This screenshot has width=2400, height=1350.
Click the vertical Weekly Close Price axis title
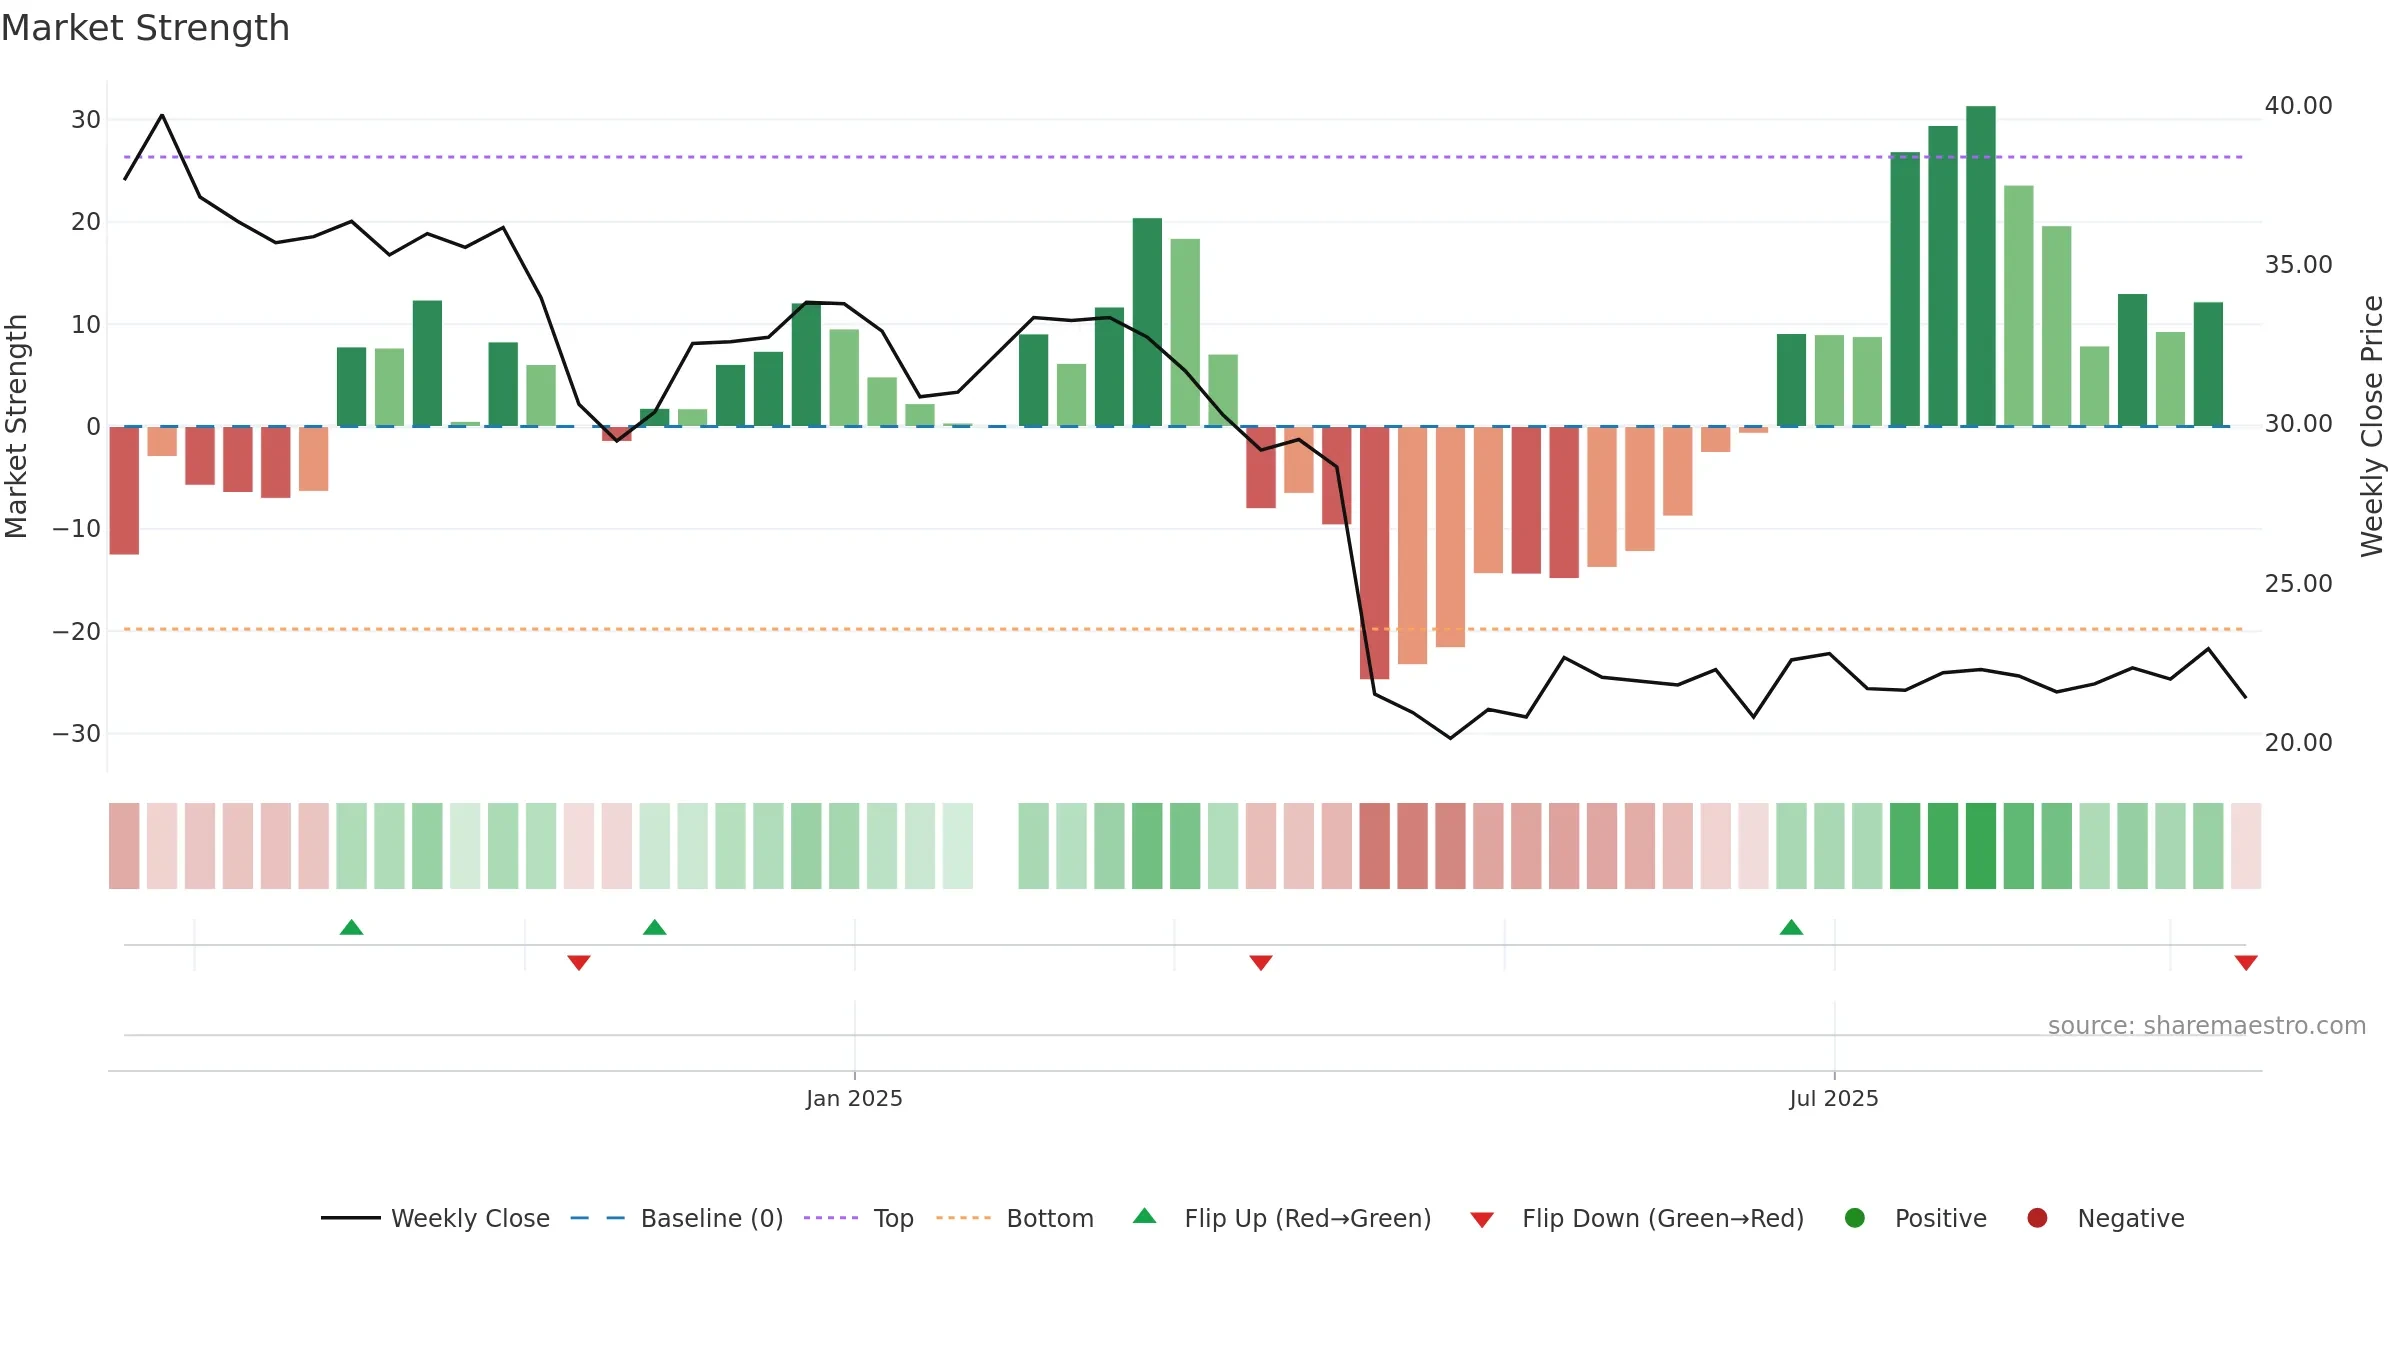pos(2372,426)
